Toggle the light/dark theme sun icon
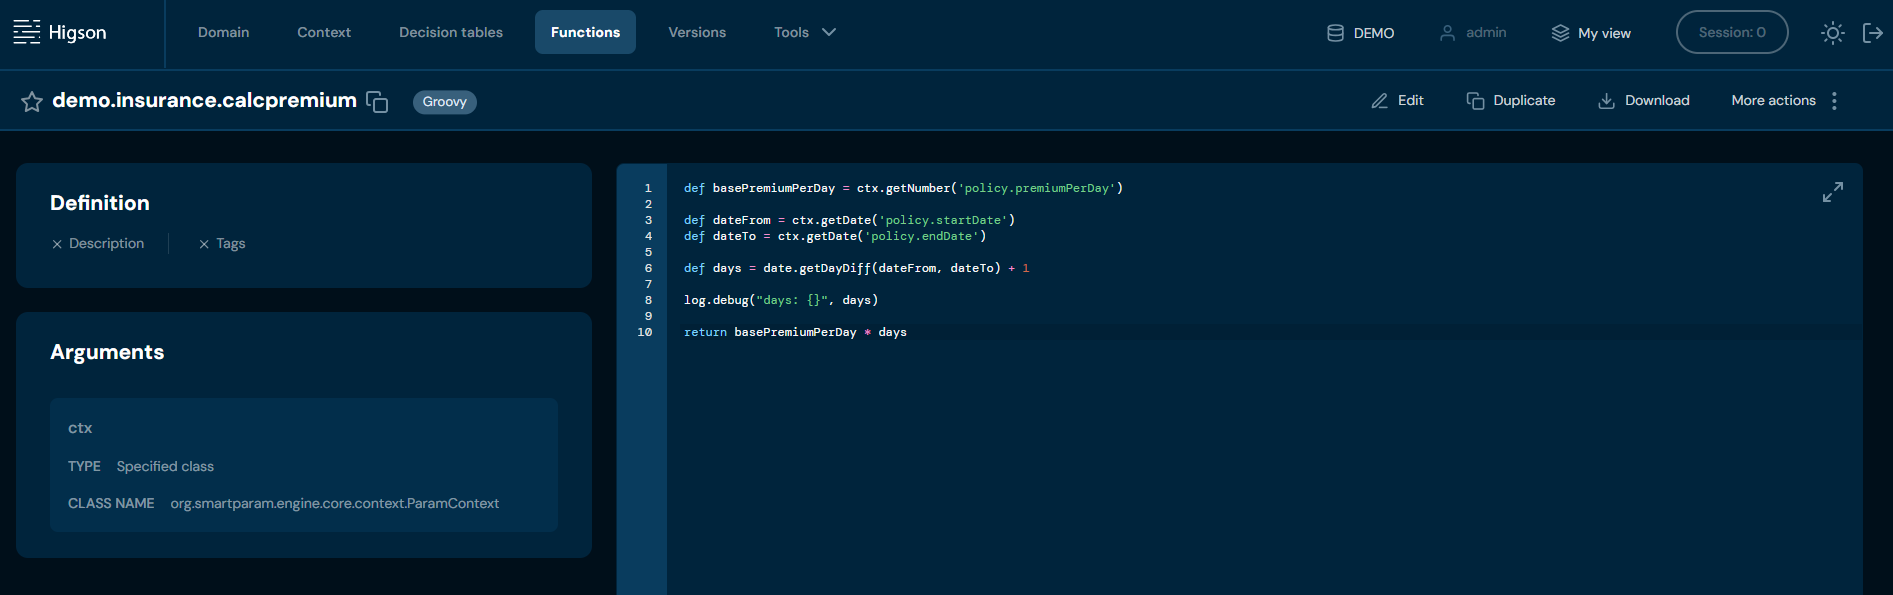This screenshot has width=1893, height=595. click(1833, 33)
